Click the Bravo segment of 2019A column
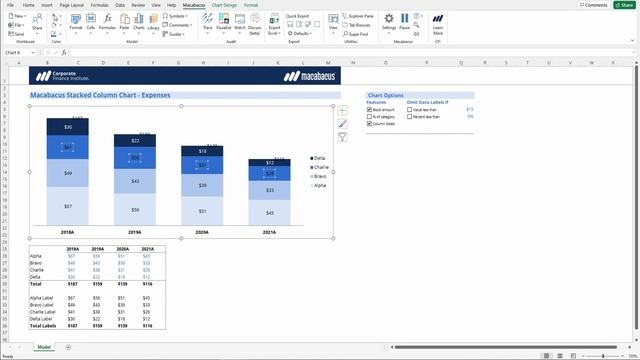The height and width of the screenshot is (360, 640). (x=135, y=181)
